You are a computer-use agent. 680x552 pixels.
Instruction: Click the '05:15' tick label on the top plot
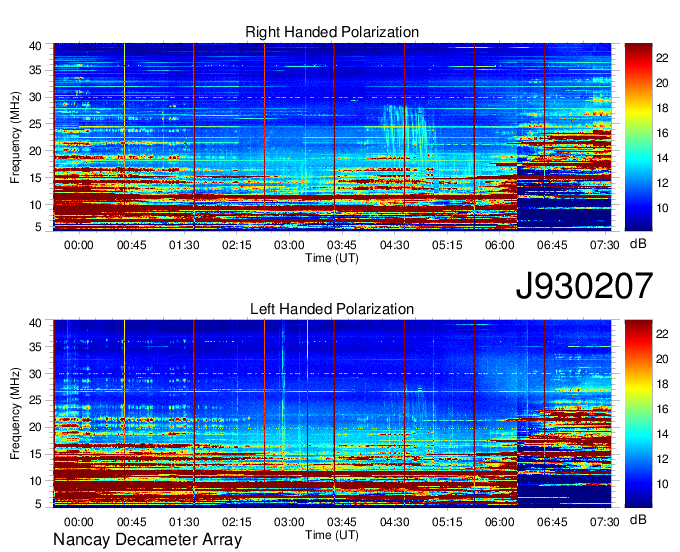tap(447, 245)
